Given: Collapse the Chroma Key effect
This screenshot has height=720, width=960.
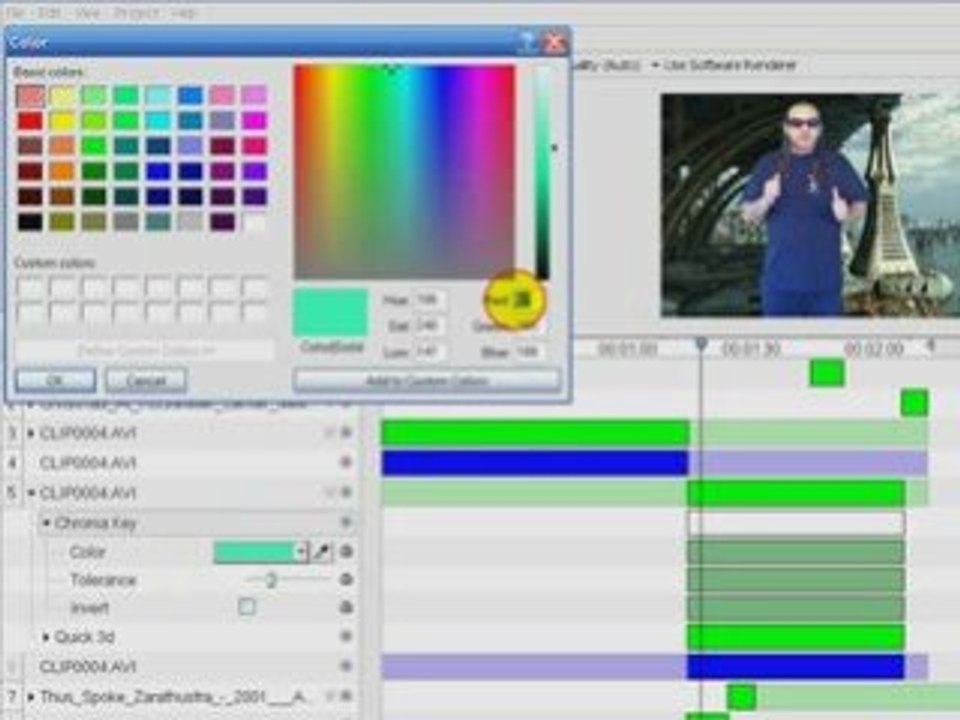Looking at the screenshot, I should coord(46,523).
